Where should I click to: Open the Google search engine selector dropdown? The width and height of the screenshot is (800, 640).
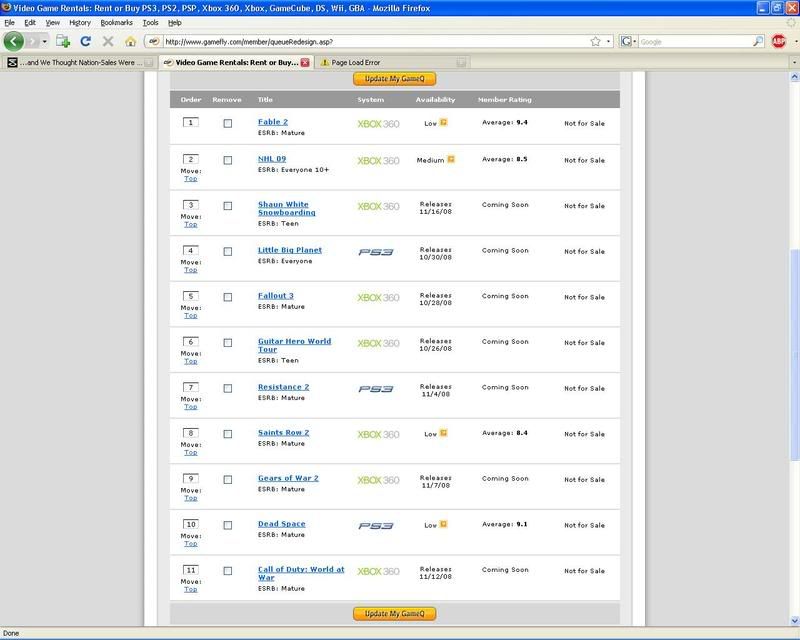(628, 41)
